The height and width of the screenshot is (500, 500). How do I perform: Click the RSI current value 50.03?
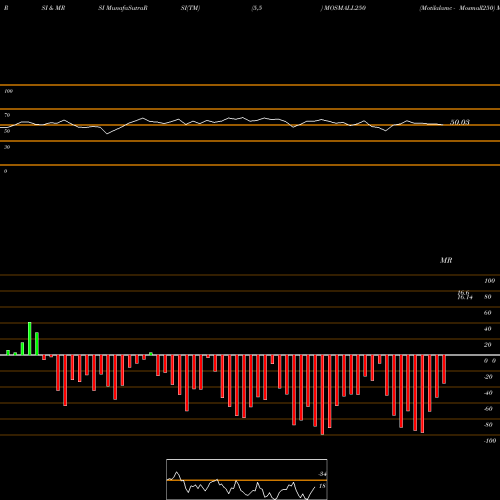[460, 122]
